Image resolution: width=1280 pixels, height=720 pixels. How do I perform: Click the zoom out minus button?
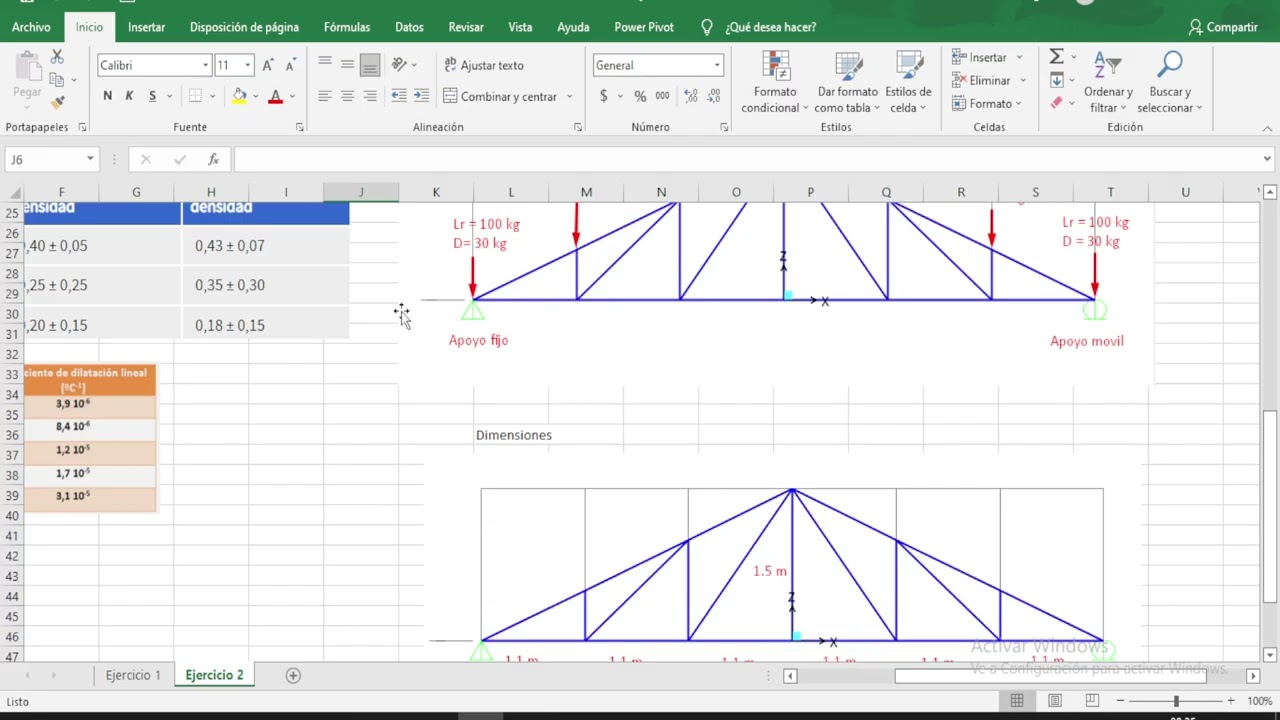click(x=1120, y=701)
